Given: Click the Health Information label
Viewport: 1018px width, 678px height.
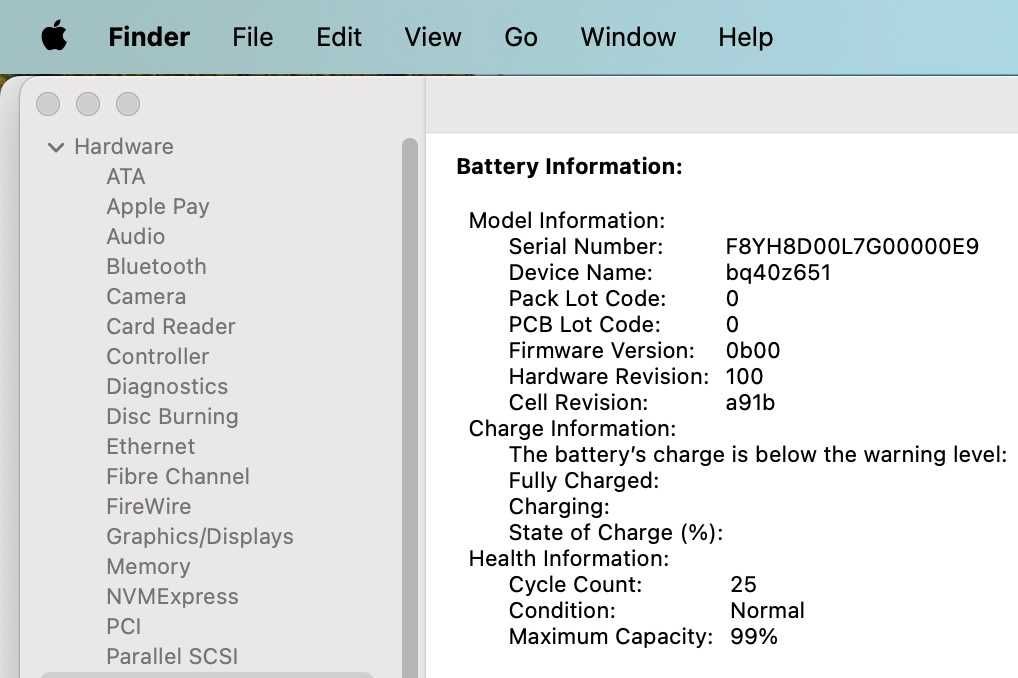Looking at the screenshot, I should pyautogui.click(x=569, y=558).
